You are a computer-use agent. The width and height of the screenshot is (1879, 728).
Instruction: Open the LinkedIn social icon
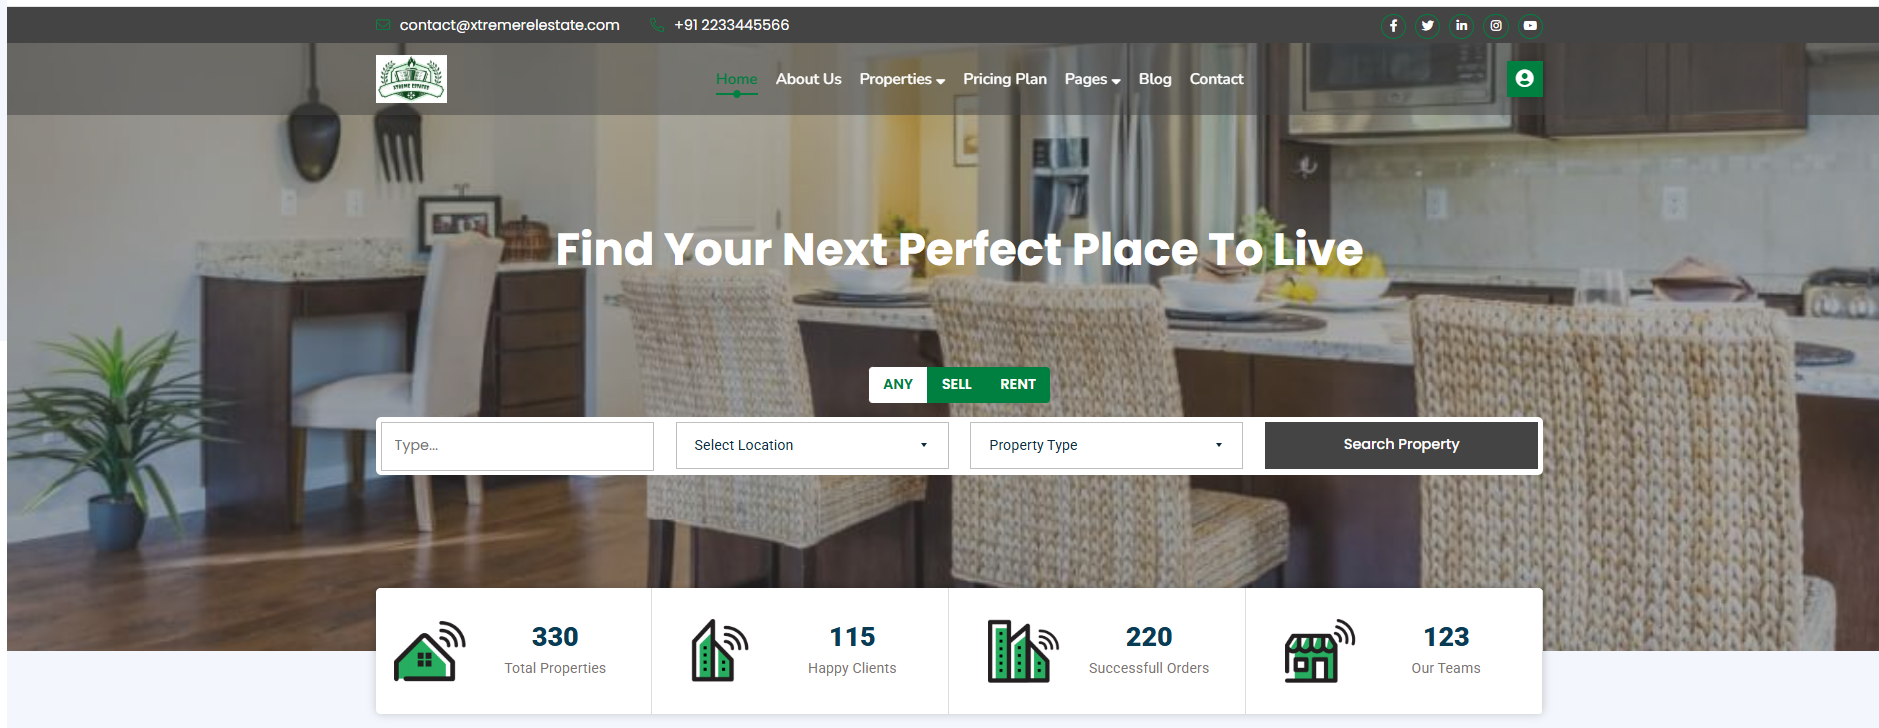point(1461,26)
